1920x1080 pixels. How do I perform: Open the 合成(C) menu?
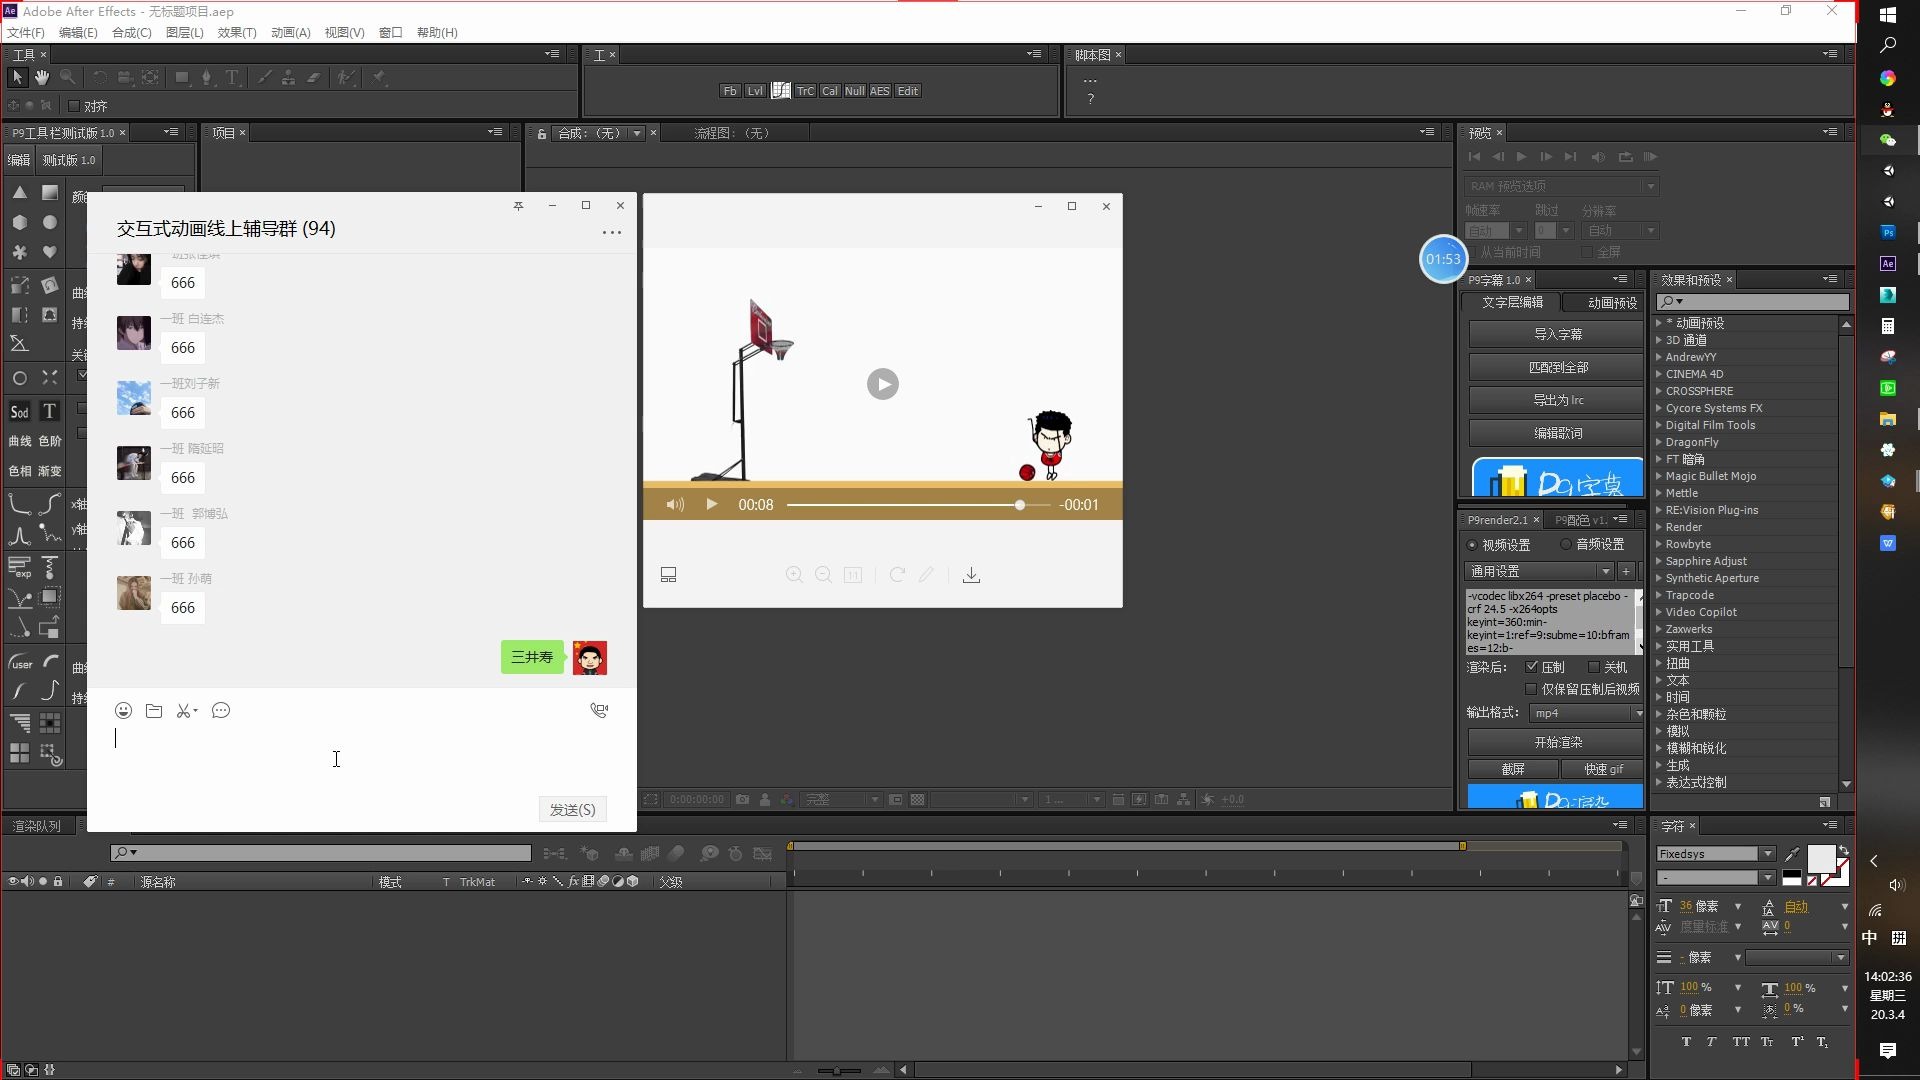tap(131, 33)
